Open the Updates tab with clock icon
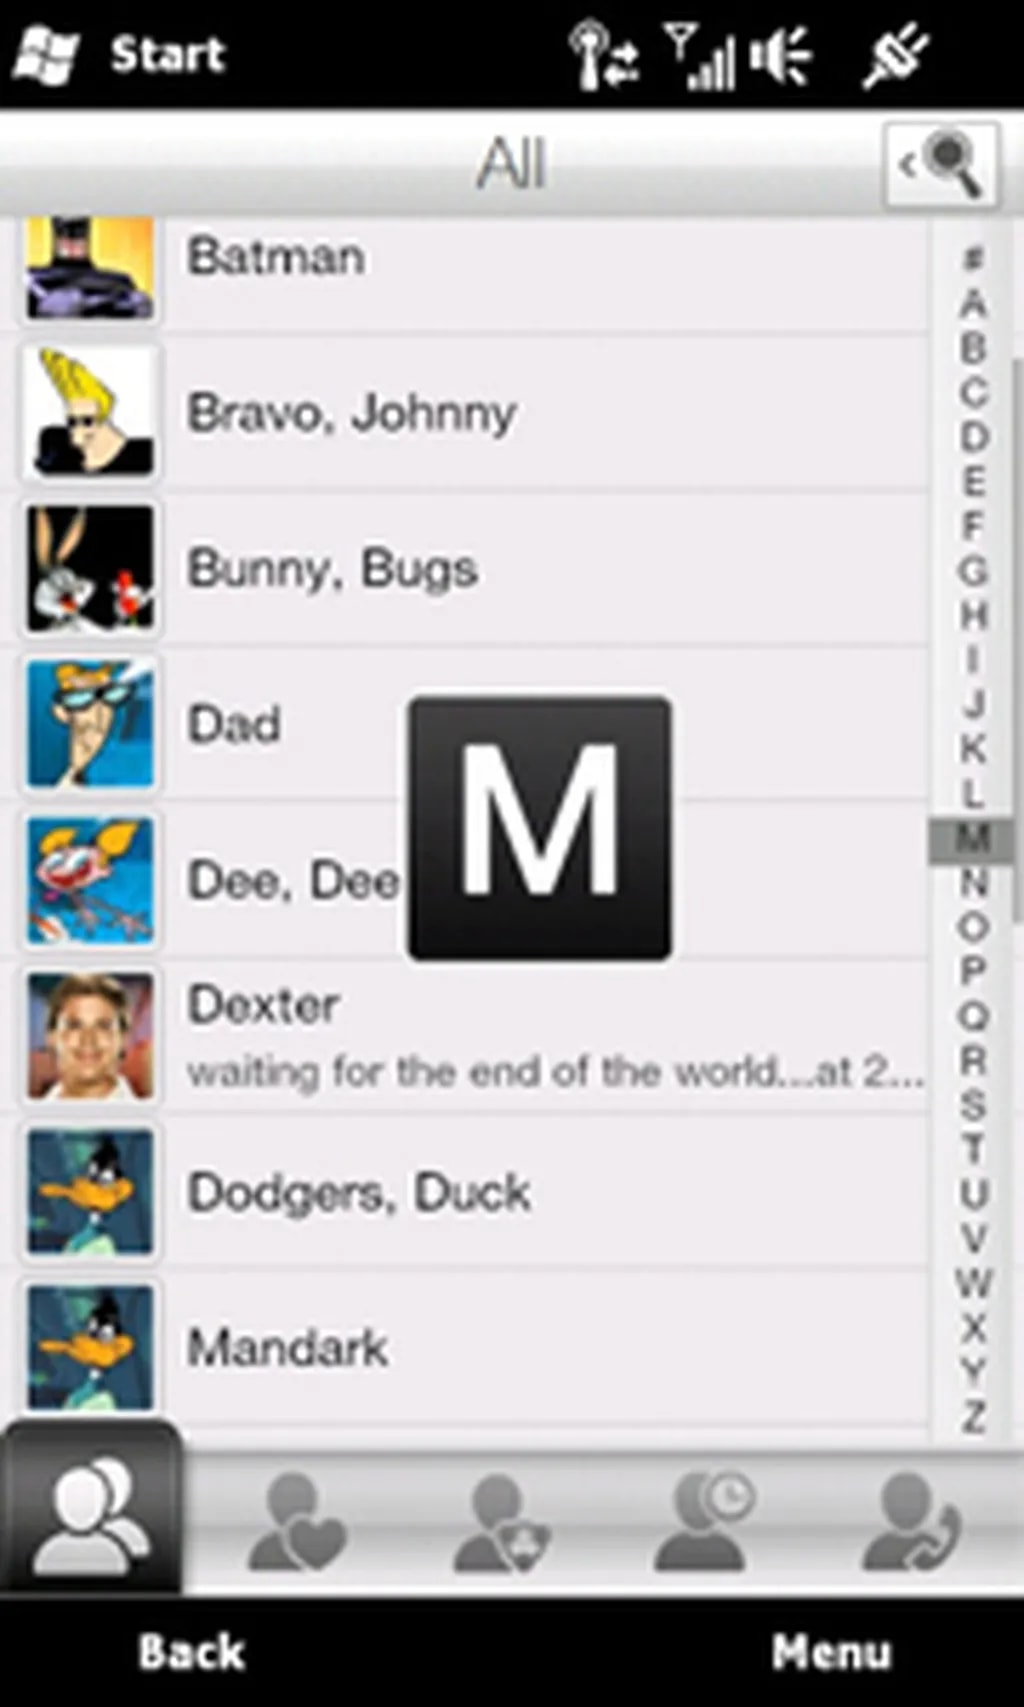This screenshot has width=1024, height=1707. coord(704,1520)
